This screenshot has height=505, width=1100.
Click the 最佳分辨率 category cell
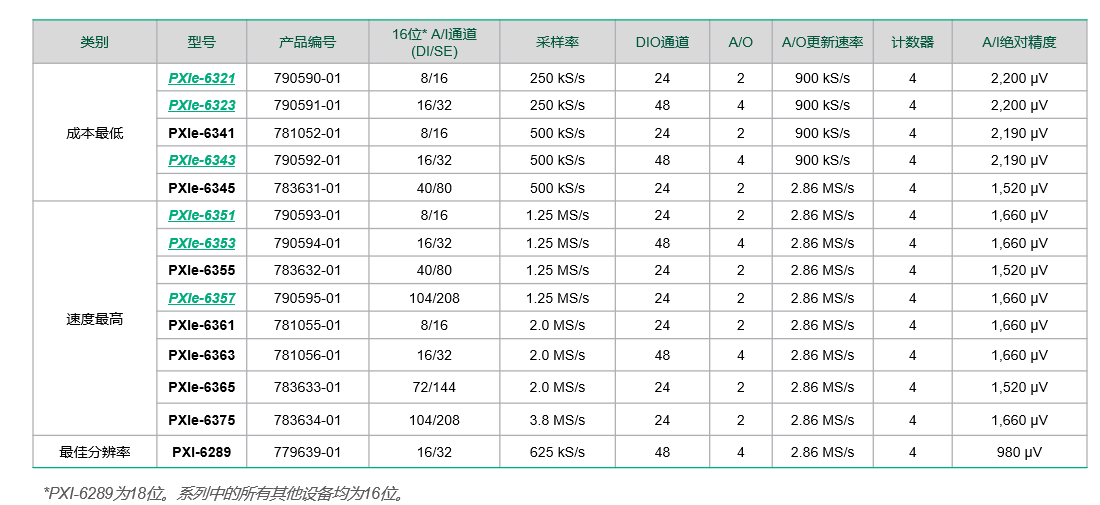(95, 452)
